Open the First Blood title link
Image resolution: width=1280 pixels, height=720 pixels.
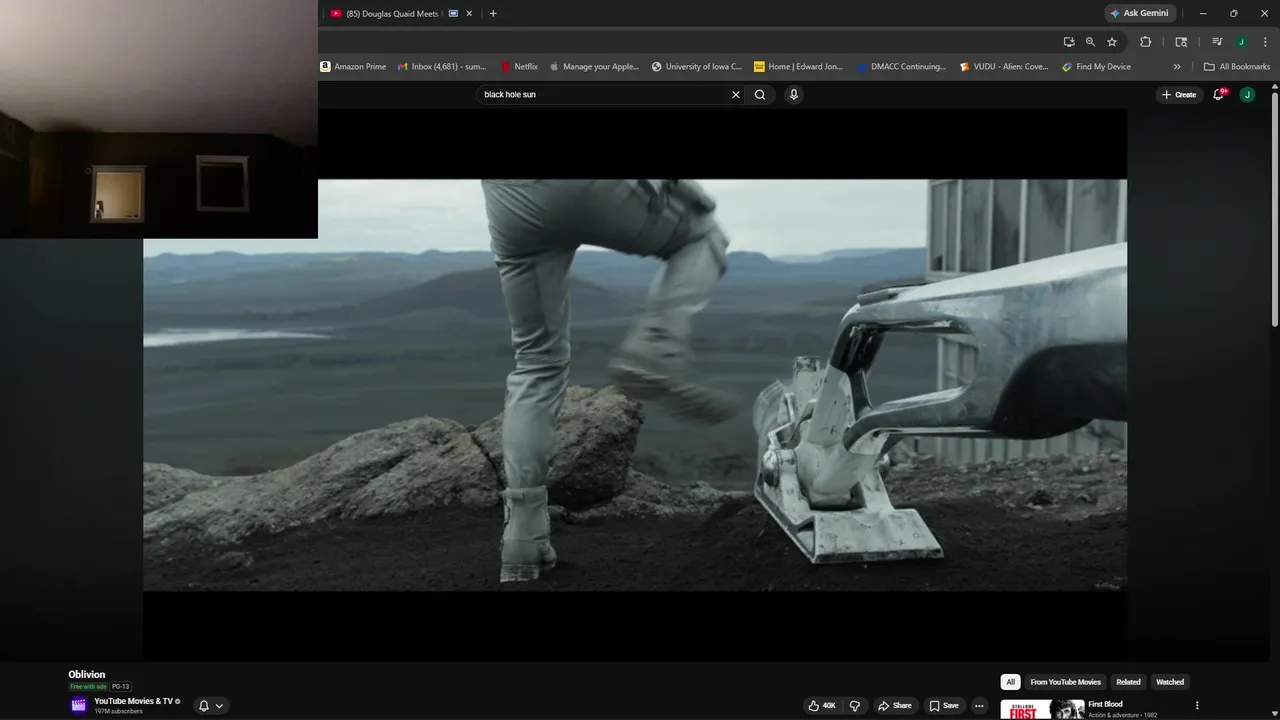[1105, 704]
